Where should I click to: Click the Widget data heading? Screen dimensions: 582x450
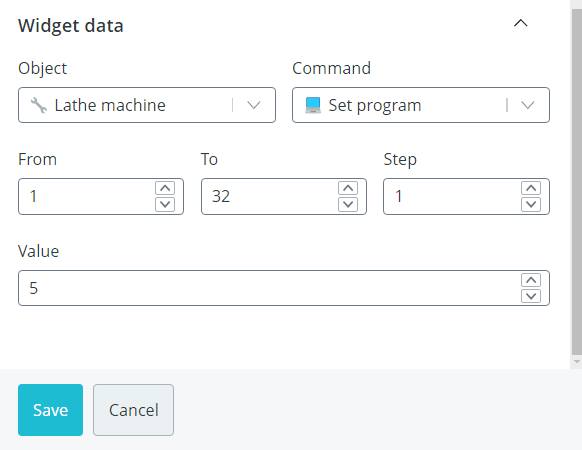click(71, 26)
